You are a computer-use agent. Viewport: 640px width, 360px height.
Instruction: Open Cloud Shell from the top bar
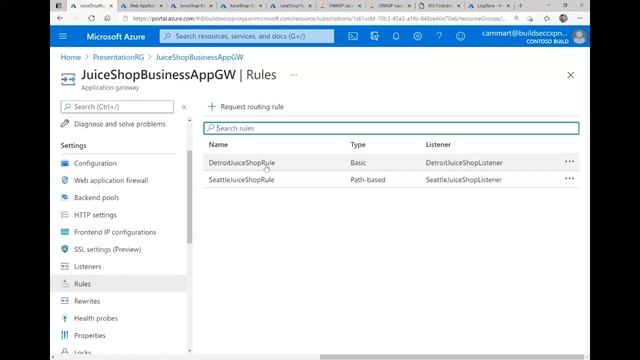[x=353, y=36]
